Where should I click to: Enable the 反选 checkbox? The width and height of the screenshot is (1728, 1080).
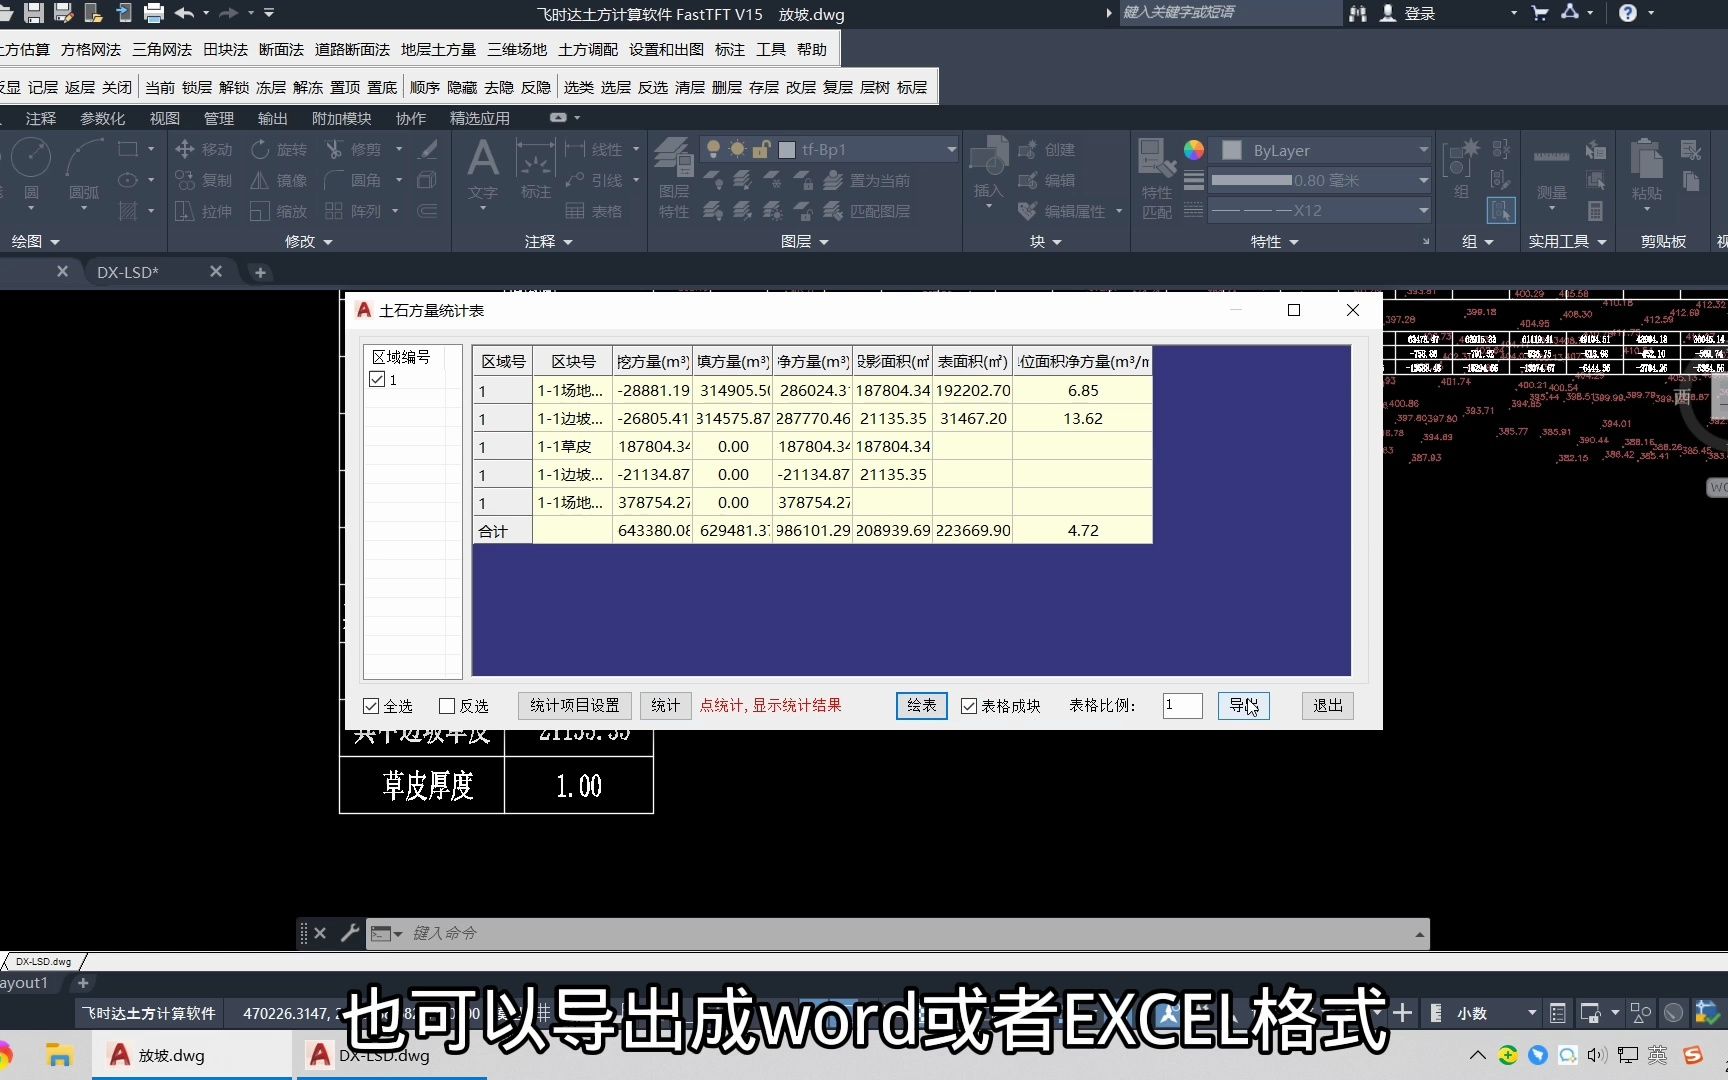(x=447, y=705)
